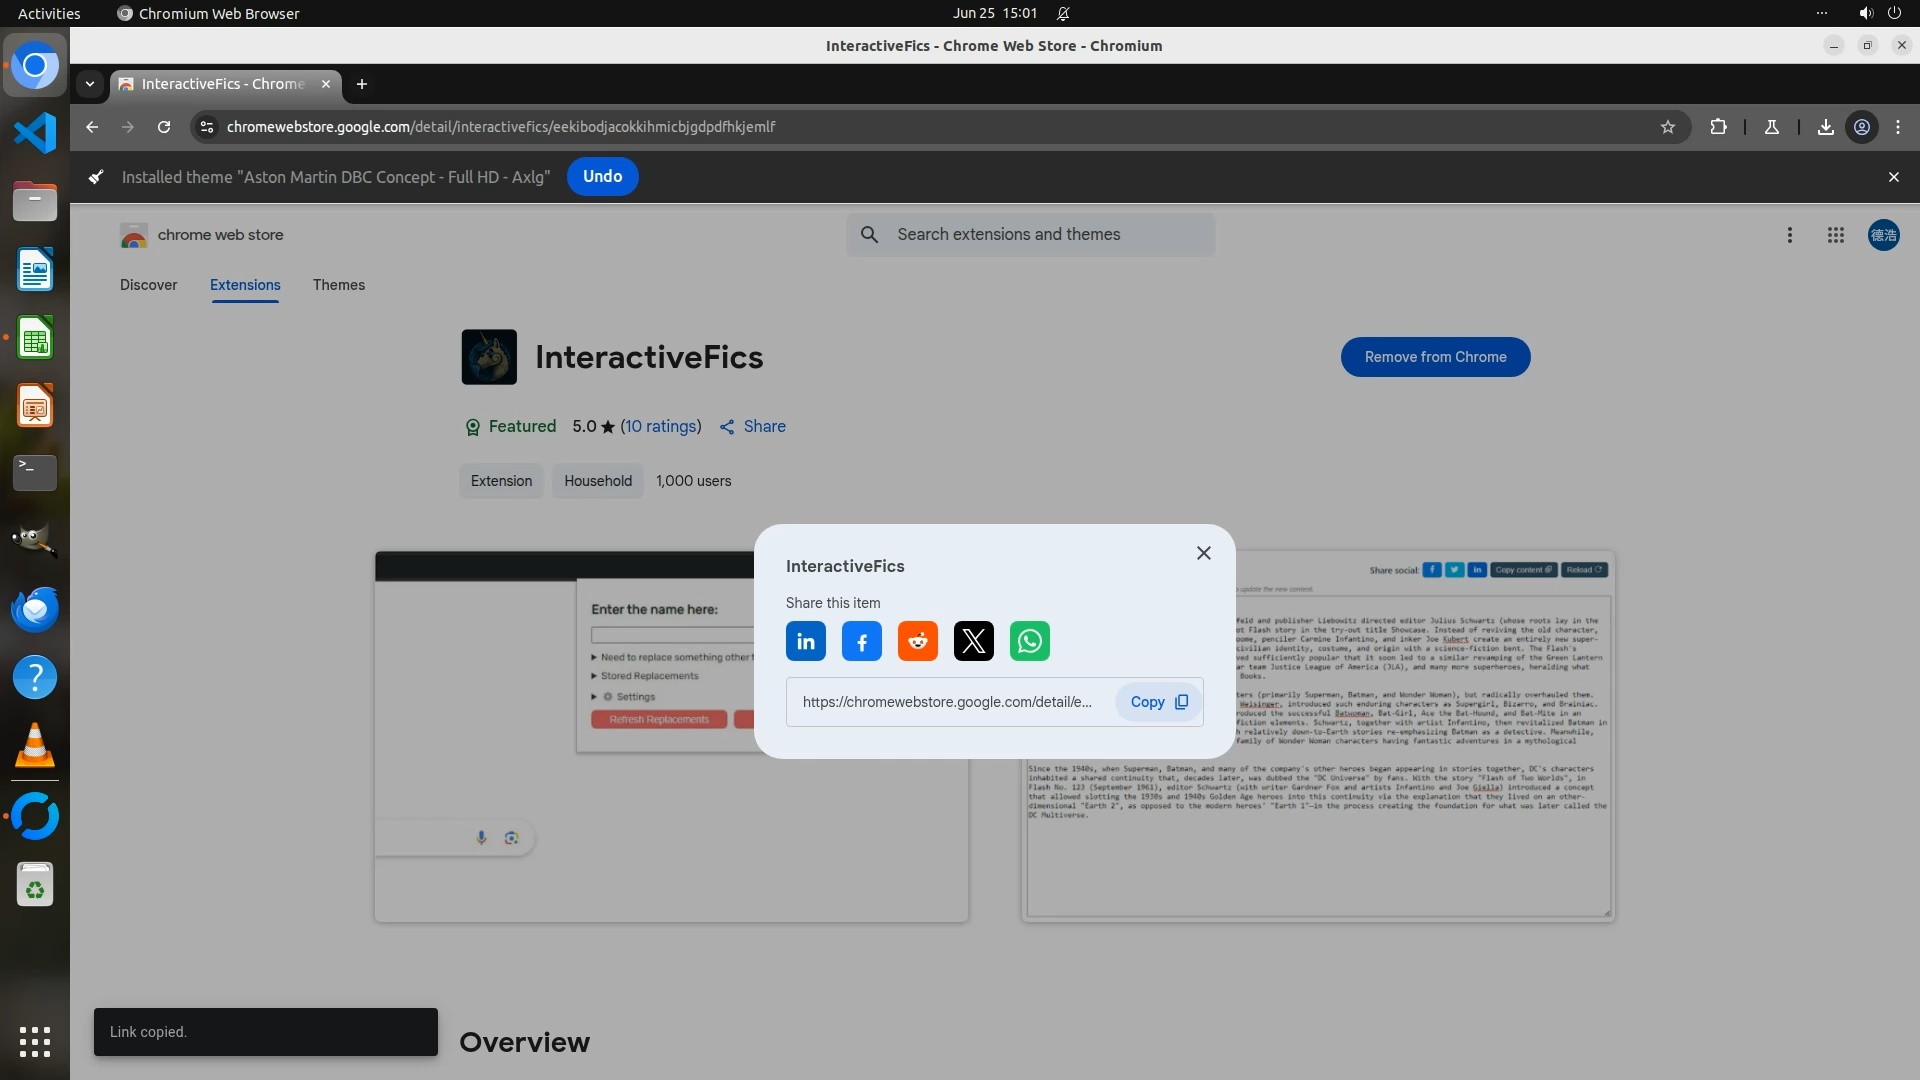Viewport: 1920px width, 1080px height.
Task: Open Google apps grid
Action: [x=1835, y=235]
